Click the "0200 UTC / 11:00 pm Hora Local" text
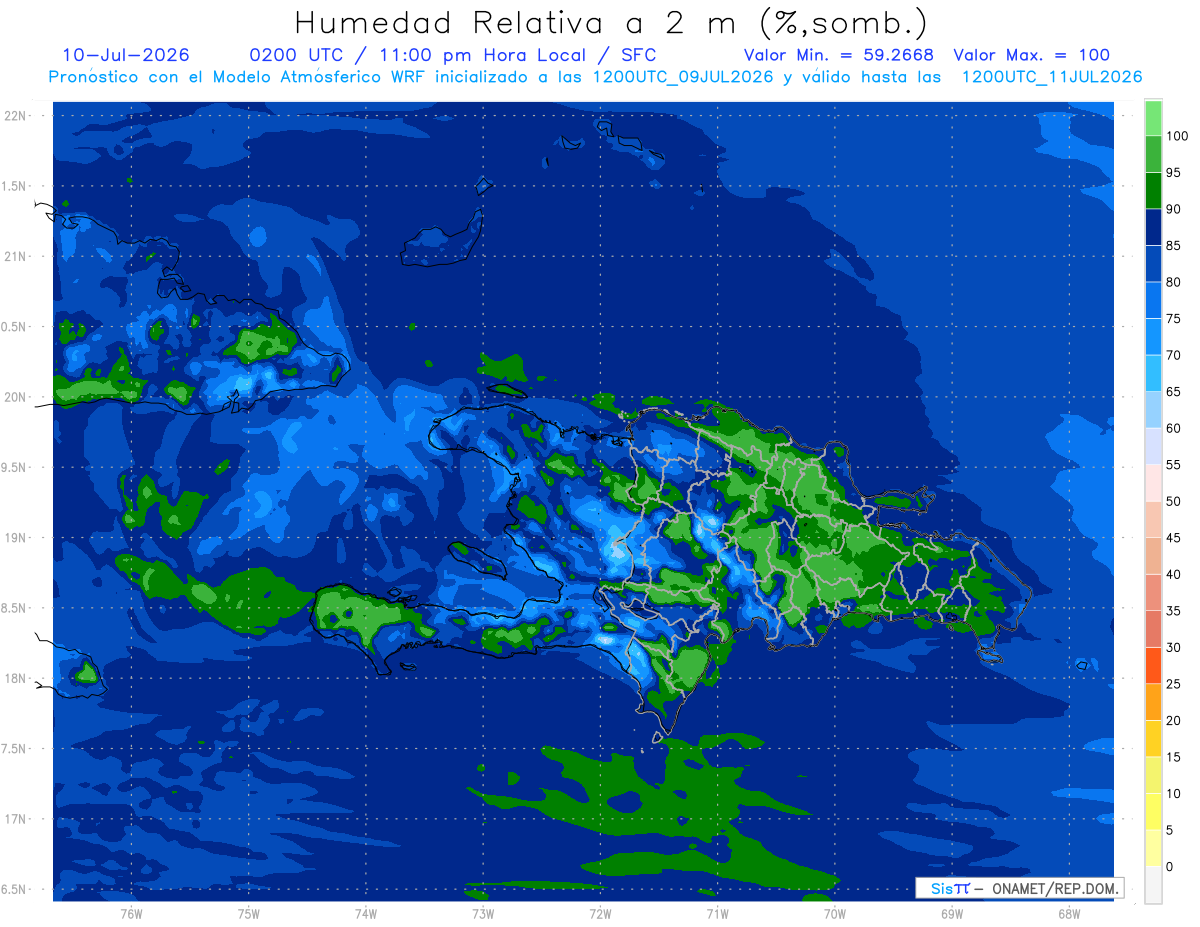The height and width of the screenshot is (927, 1200). [417, 55]
